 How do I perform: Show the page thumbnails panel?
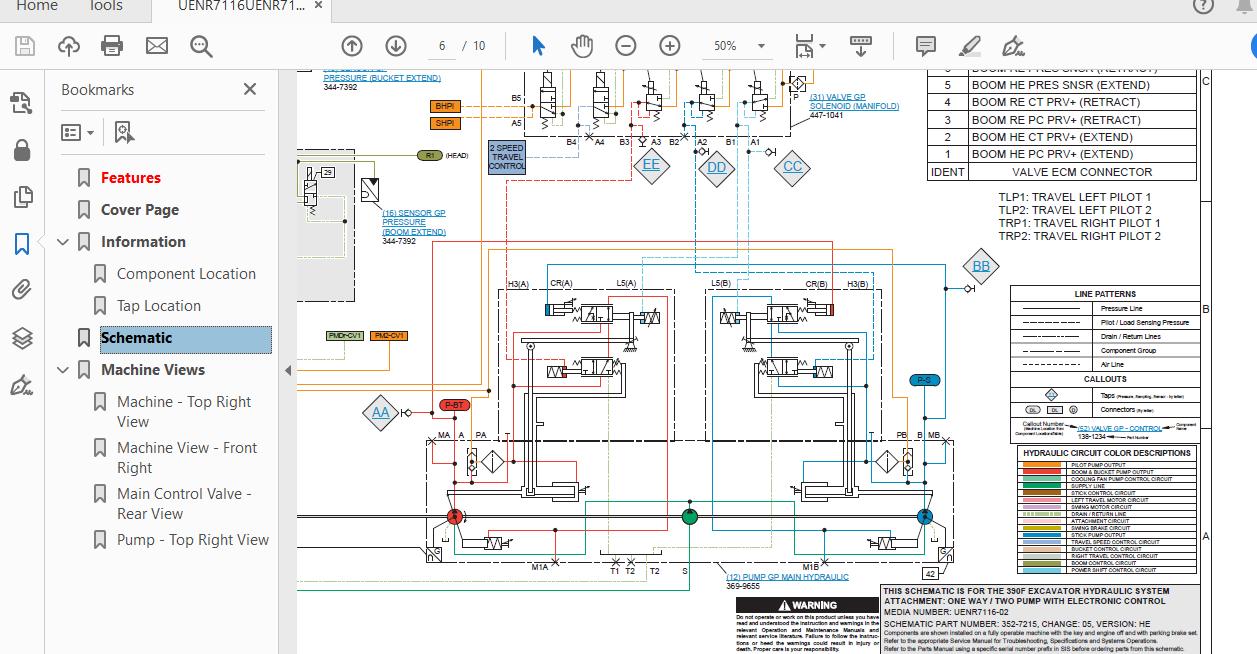(21, 197)
